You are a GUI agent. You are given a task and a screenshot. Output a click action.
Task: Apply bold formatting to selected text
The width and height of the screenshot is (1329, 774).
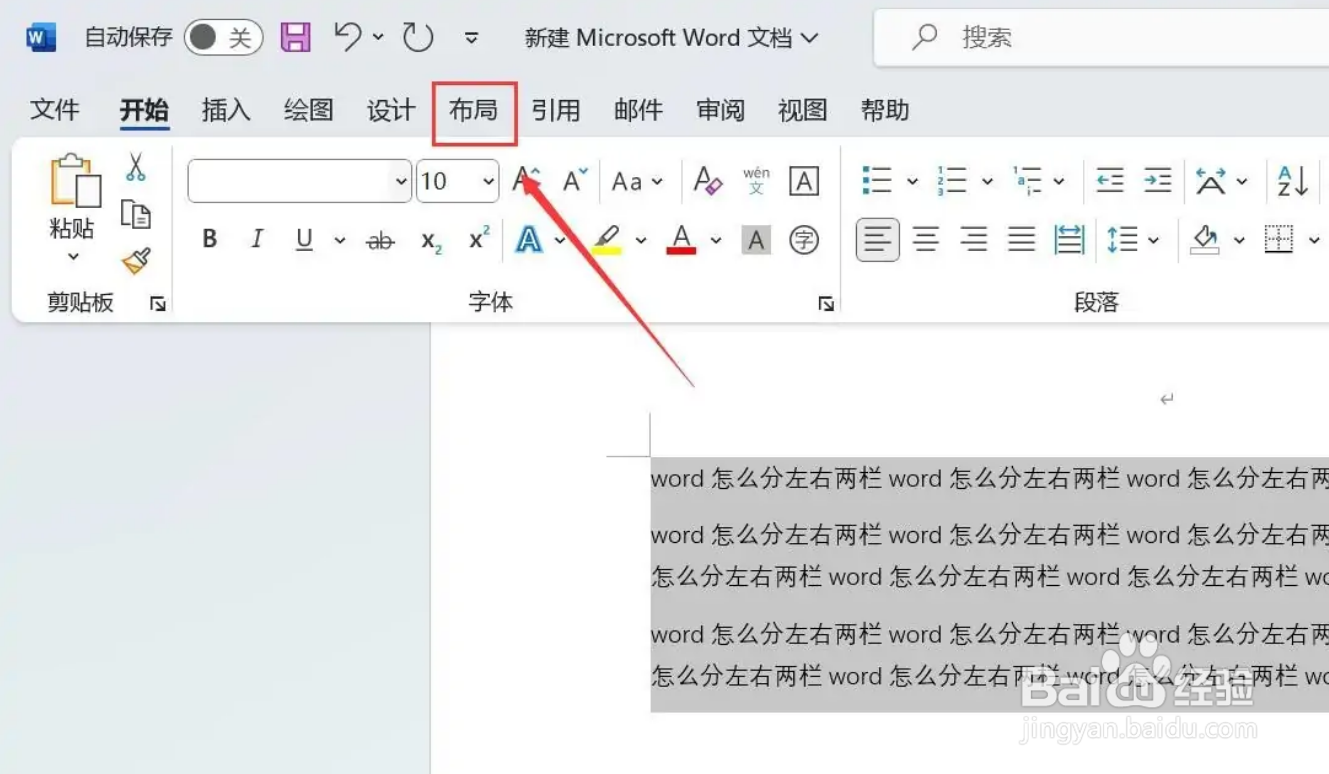(x=209, y=238)
